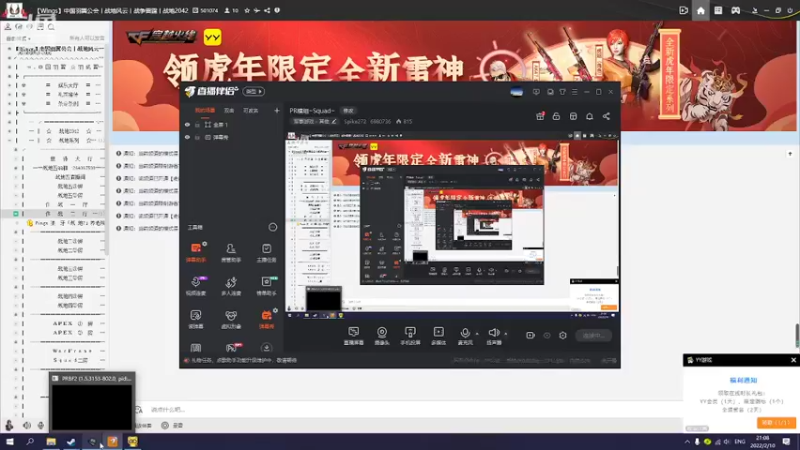This screenshot has width=800, height=450.
Task: Toggle the visibility eye of 全屏 1 source
Action: 187,124
